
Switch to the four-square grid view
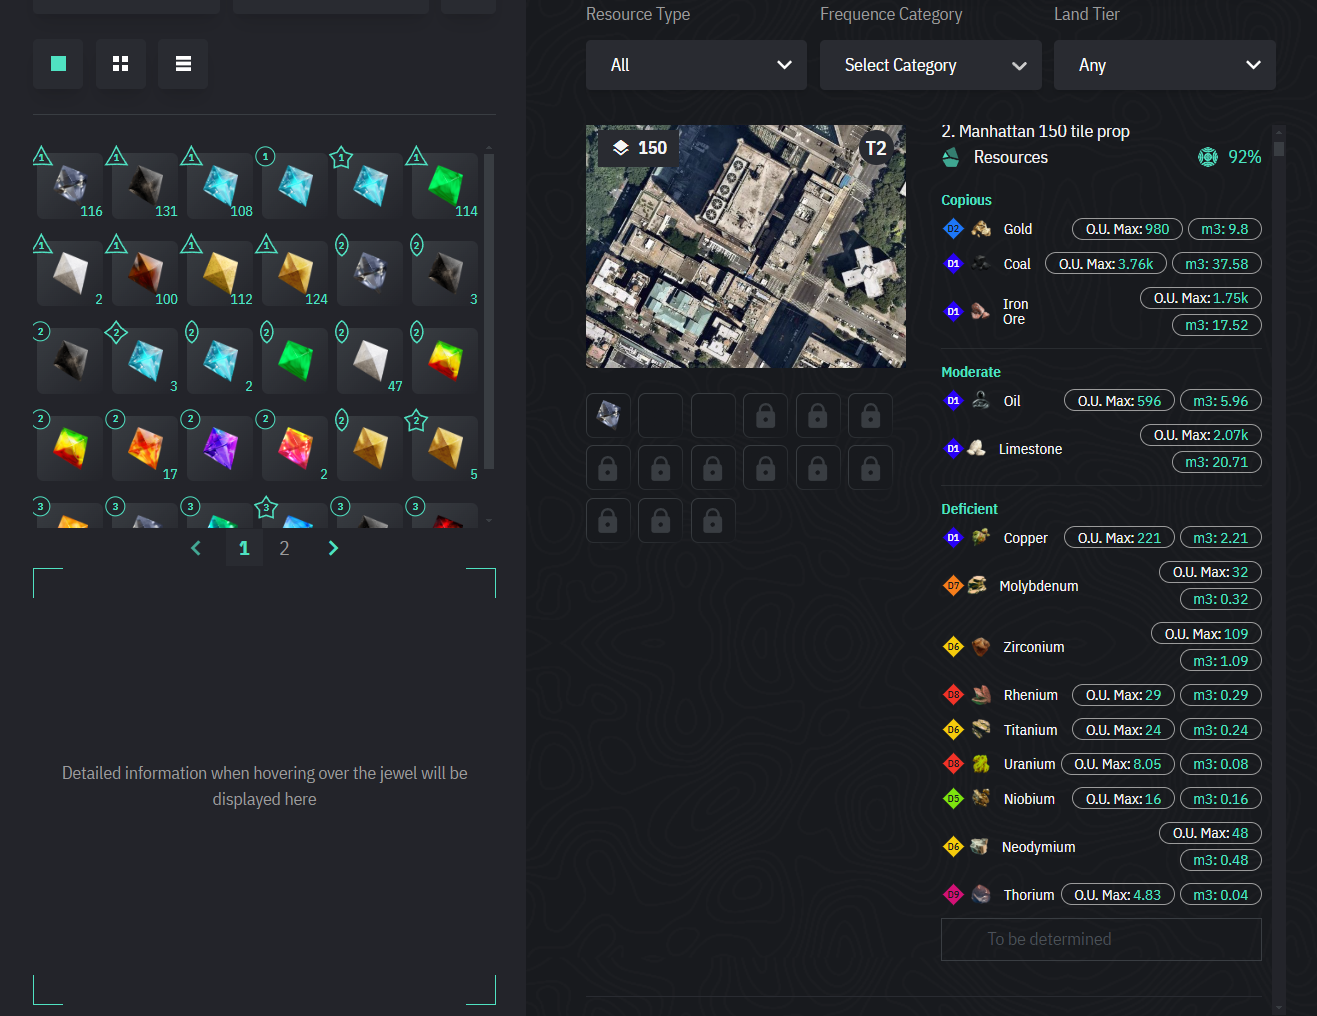(x=121, y=64)
